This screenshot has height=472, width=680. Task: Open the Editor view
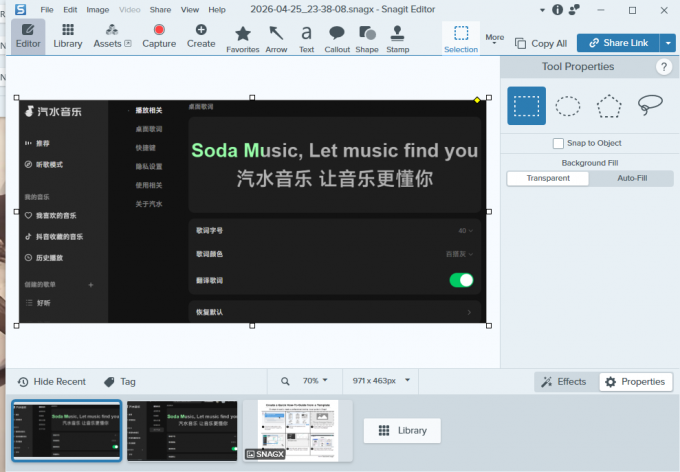point(28,36)
